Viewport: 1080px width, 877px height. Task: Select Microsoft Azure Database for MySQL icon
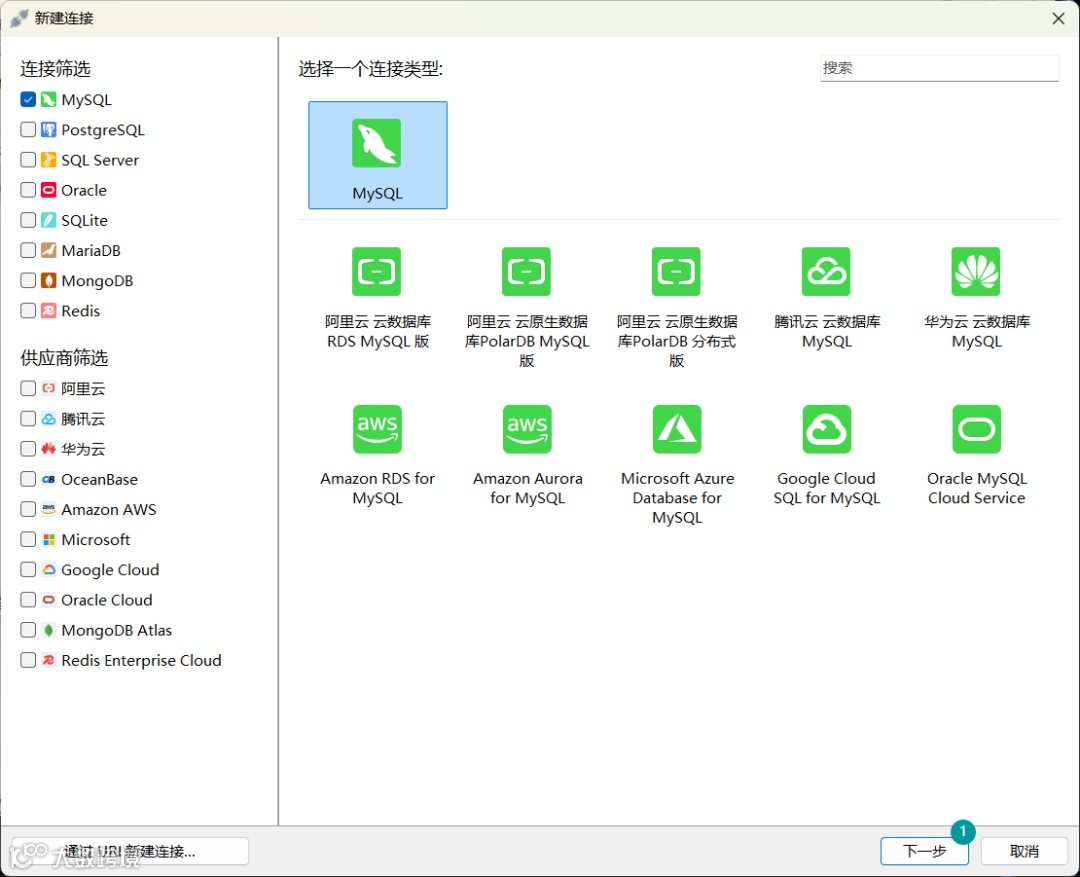(x=677, y=429)
